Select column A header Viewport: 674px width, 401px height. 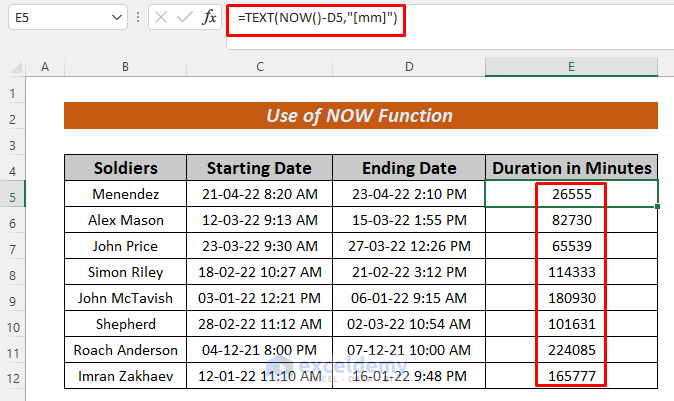(45, 67)
